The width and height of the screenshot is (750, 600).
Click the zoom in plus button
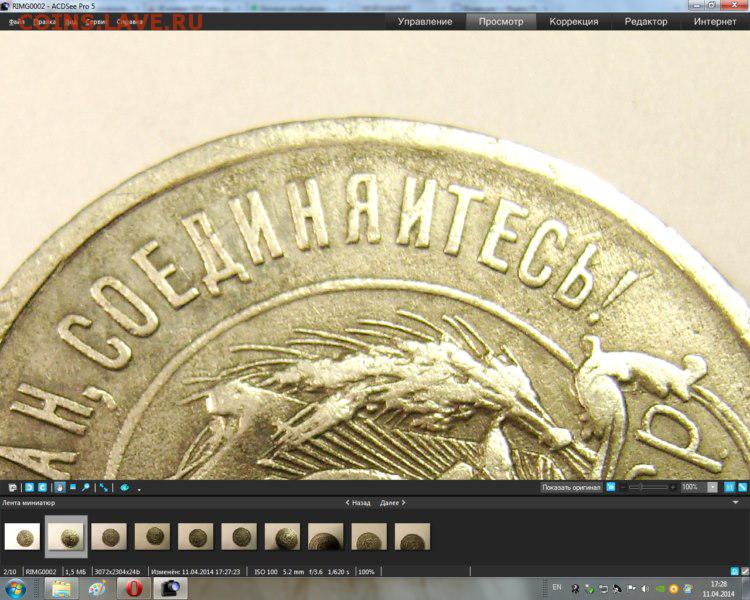[x=673, y=487]
